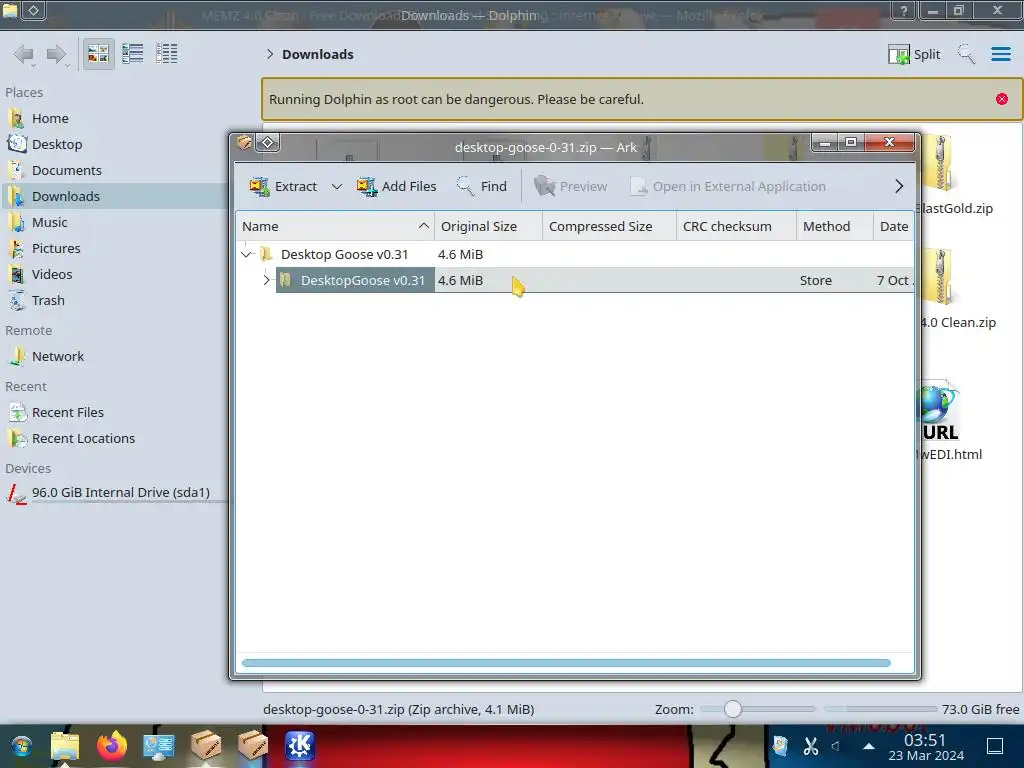Screen dimensions: 1024x768
Task: Open file manager from taskbar
Action: tap(65, 746)
